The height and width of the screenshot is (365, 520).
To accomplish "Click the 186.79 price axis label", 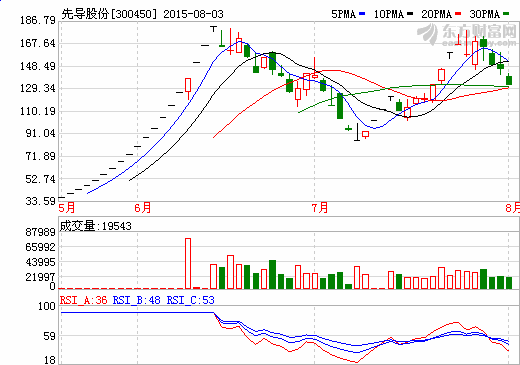I will click(38, 21).
